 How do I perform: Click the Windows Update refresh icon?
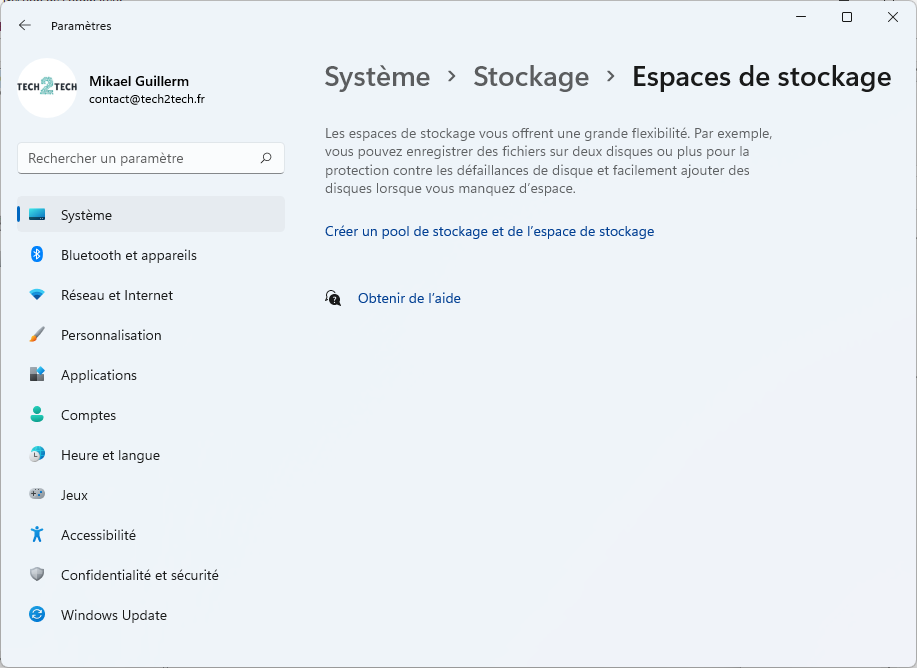[x=37, y=614]
